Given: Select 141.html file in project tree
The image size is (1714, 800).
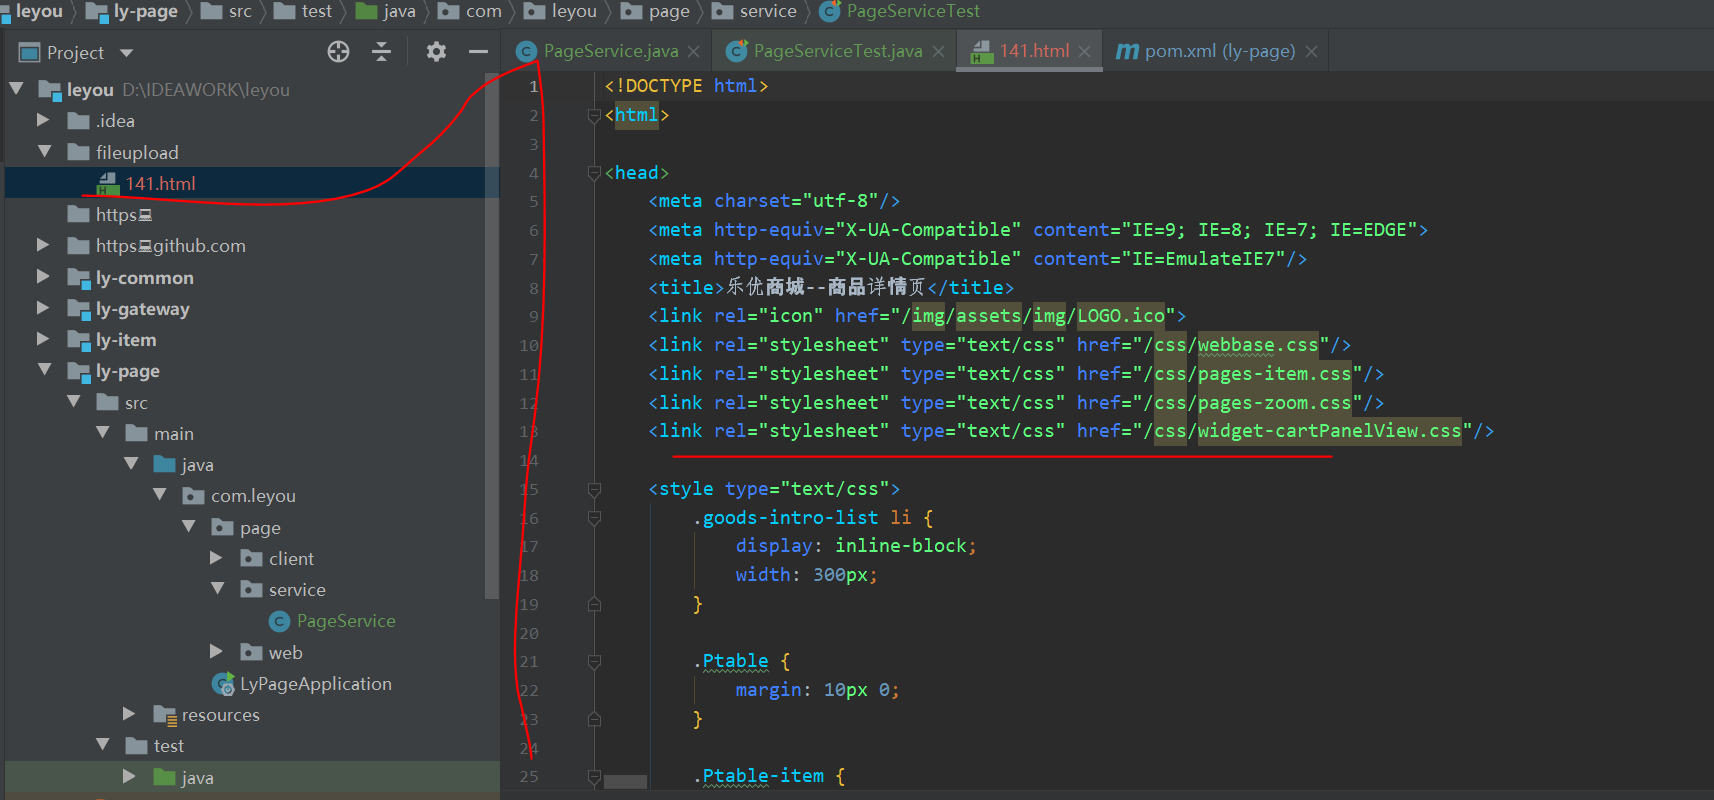Looking at the screenshot, I should (160, 183).
